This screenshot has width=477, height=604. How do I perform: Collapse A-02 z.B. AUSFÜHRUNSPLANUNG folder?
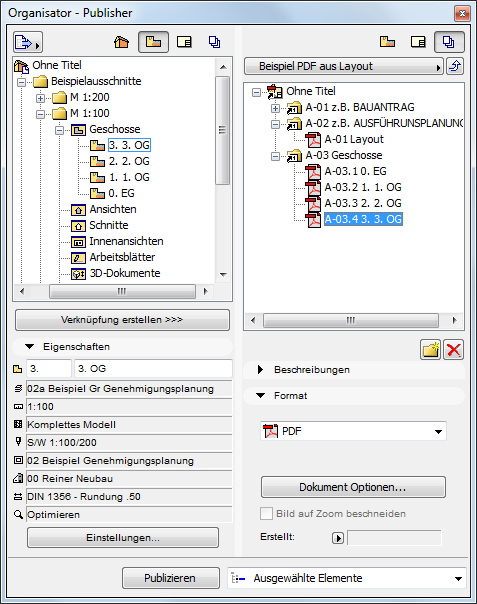click(275, 124)
